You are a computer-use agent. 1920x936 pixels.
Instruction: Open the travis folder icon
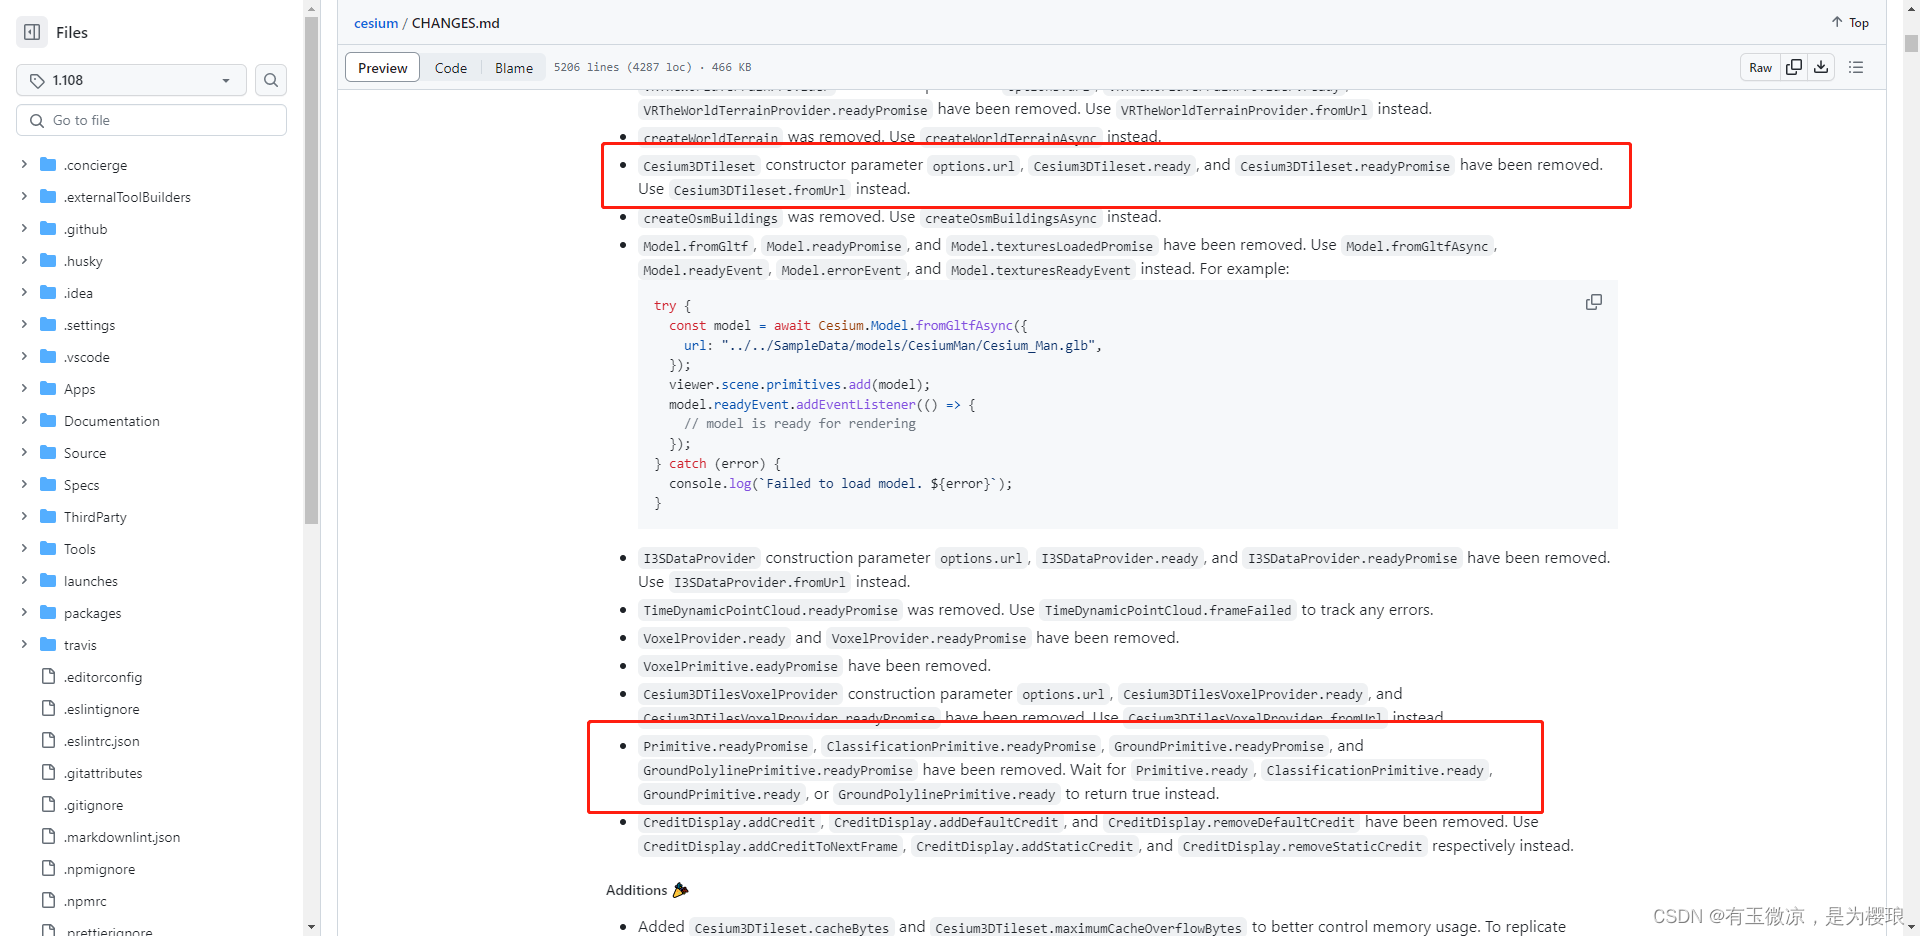(x=48, y=644)
